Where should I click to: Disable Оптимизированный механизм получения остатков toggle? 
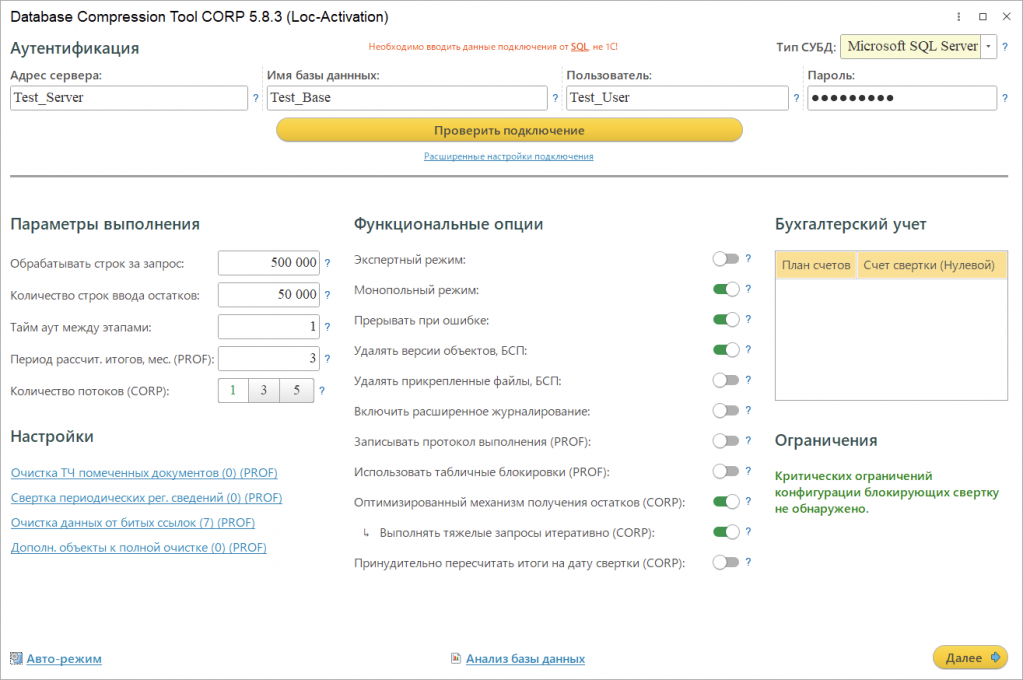pos(725,502)
